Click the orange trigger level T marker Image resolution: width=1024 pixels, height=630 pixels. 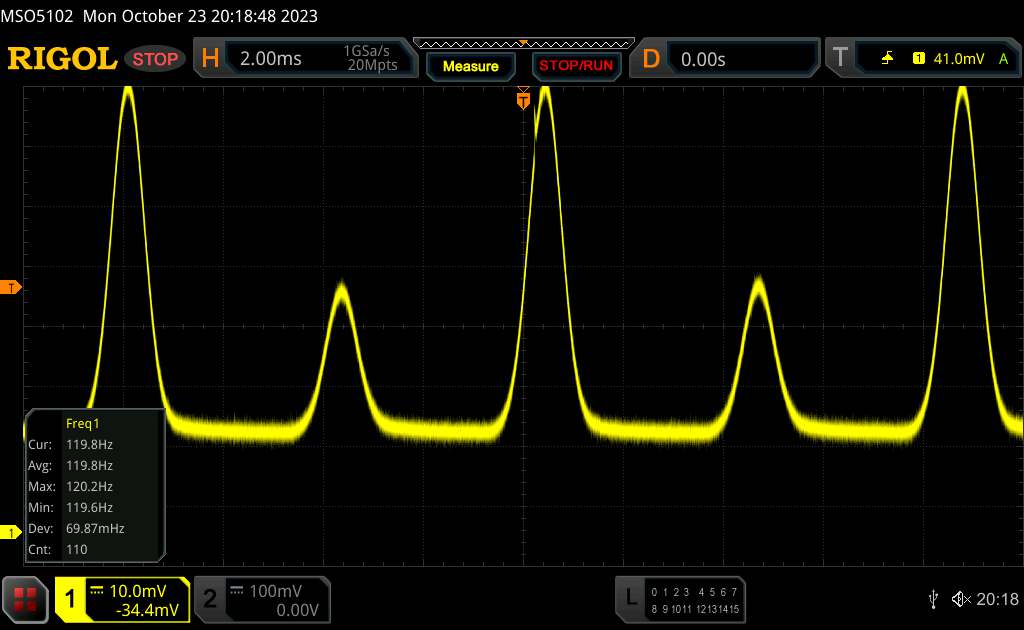click(12, 288)
